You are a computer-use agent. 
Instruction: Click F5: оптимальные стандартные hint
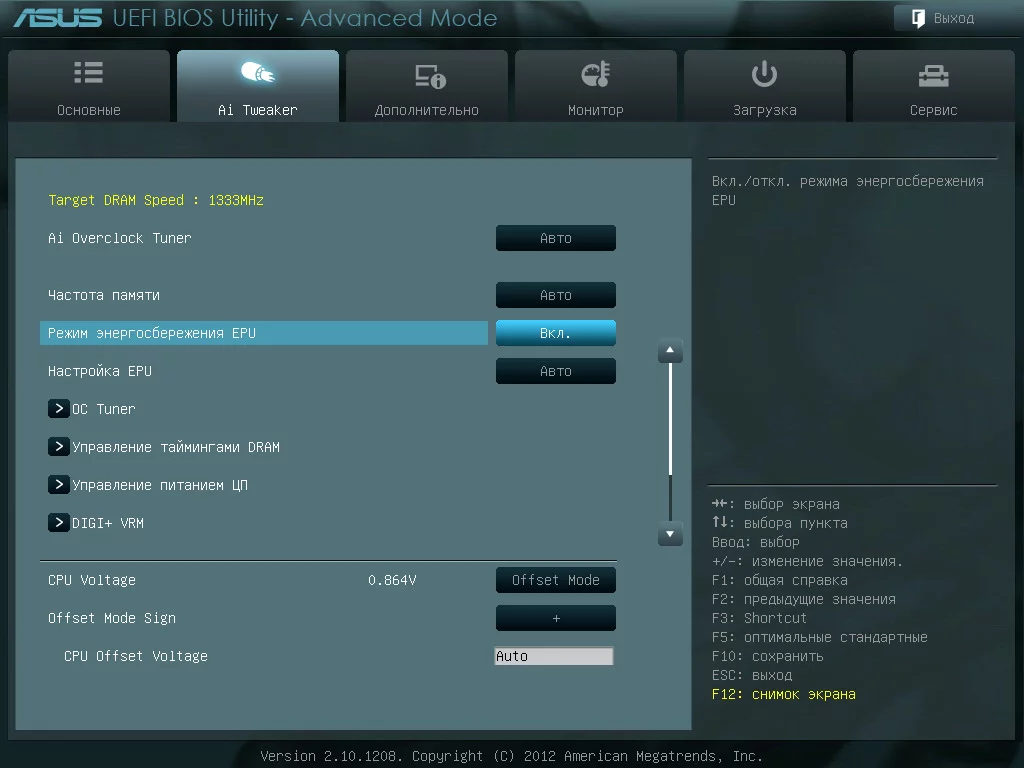coord(820,637)
